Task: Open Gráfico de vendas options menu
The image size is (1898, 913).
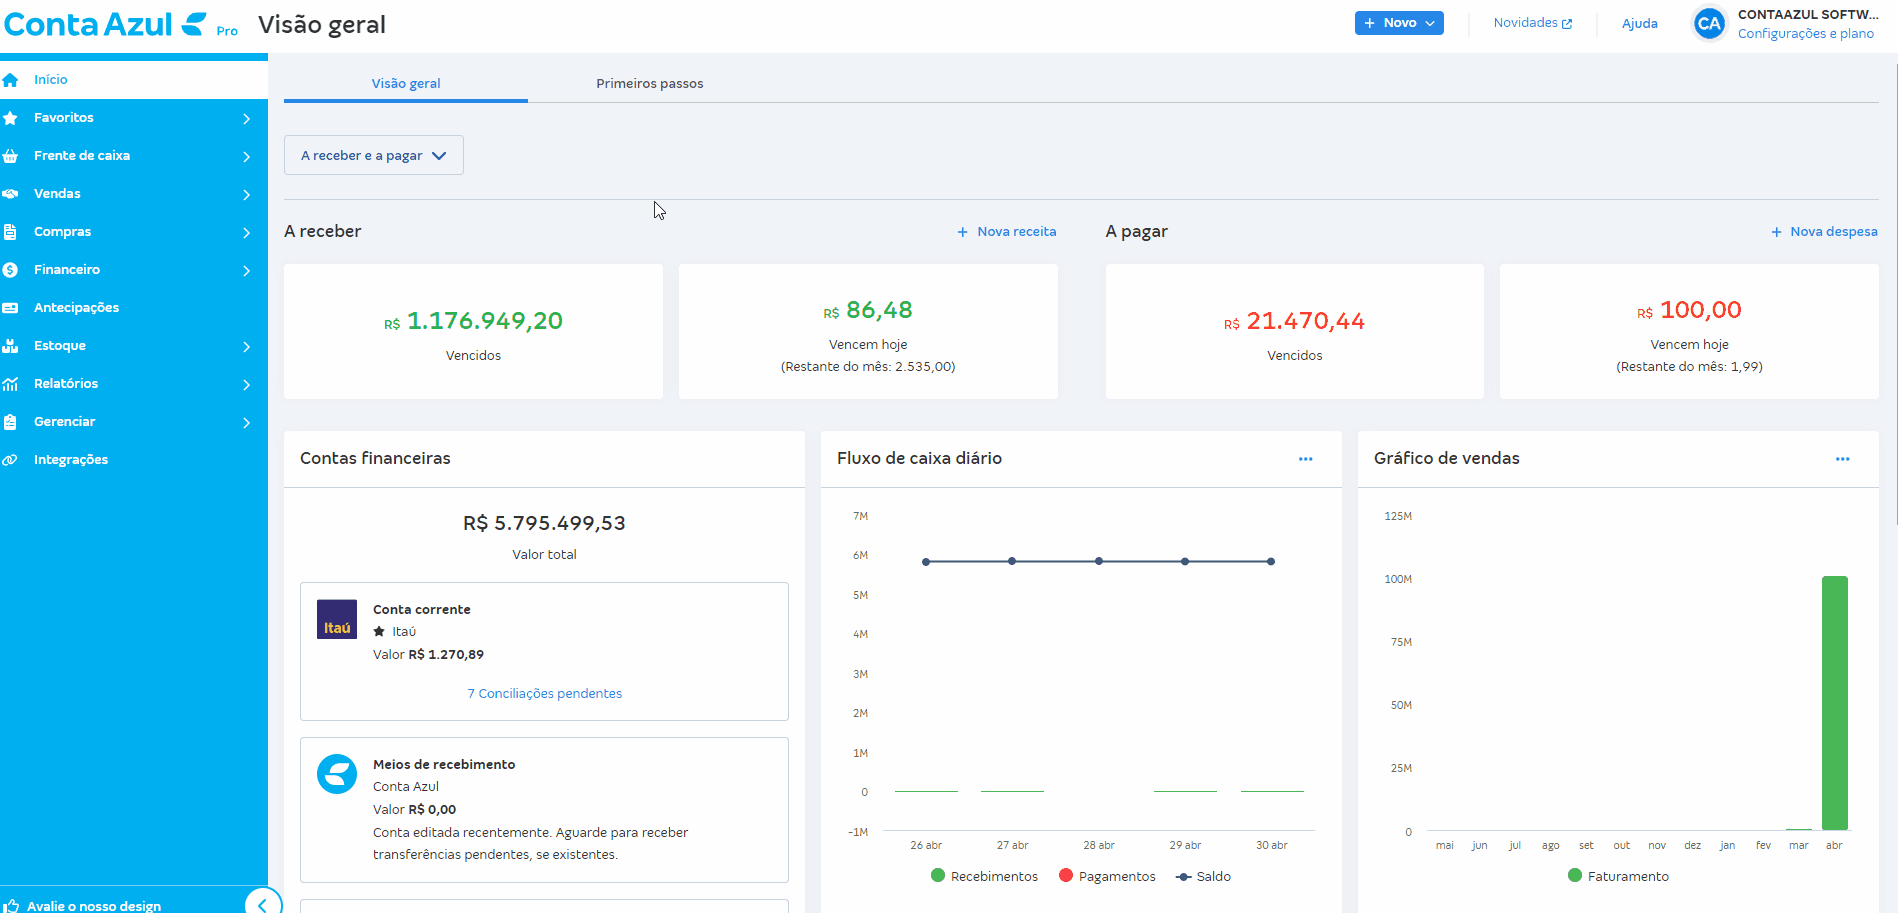Action: [1842, 459]
